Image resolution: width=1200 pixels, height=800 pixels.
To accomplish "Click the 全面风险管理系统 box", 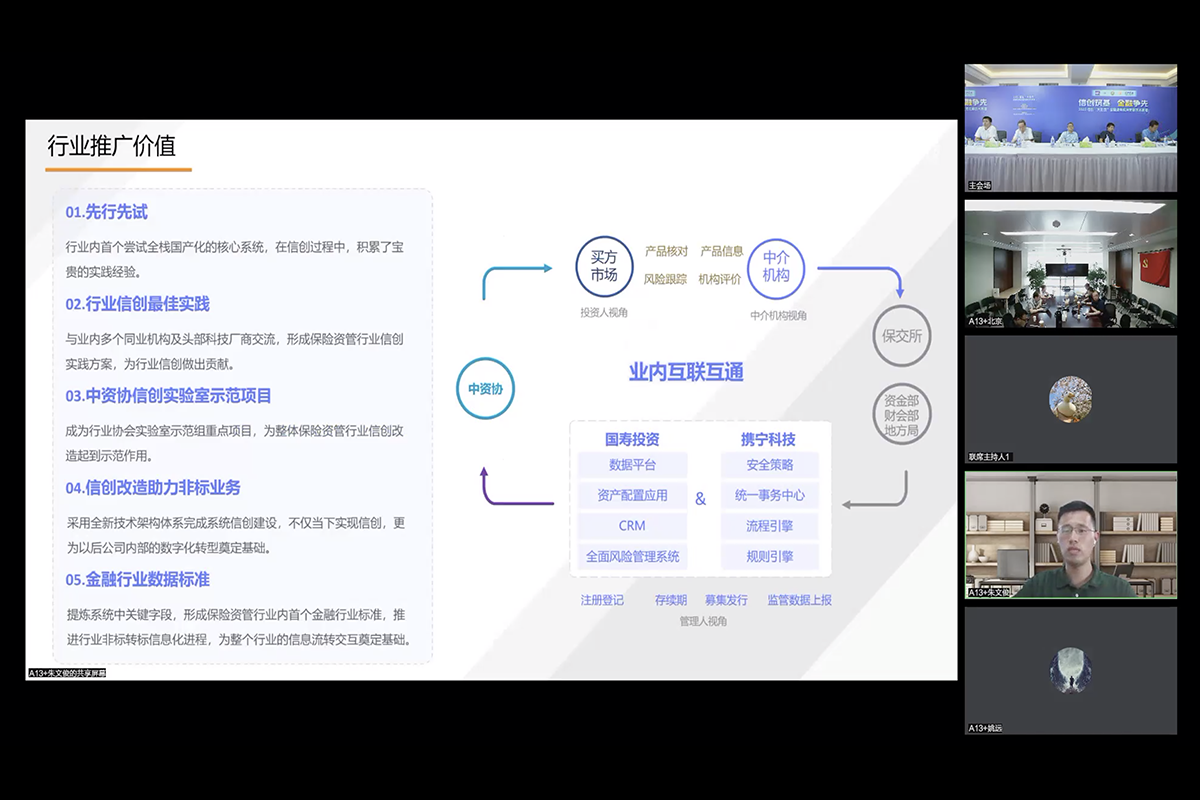I will pyautogui.click(x=633, y=556).
